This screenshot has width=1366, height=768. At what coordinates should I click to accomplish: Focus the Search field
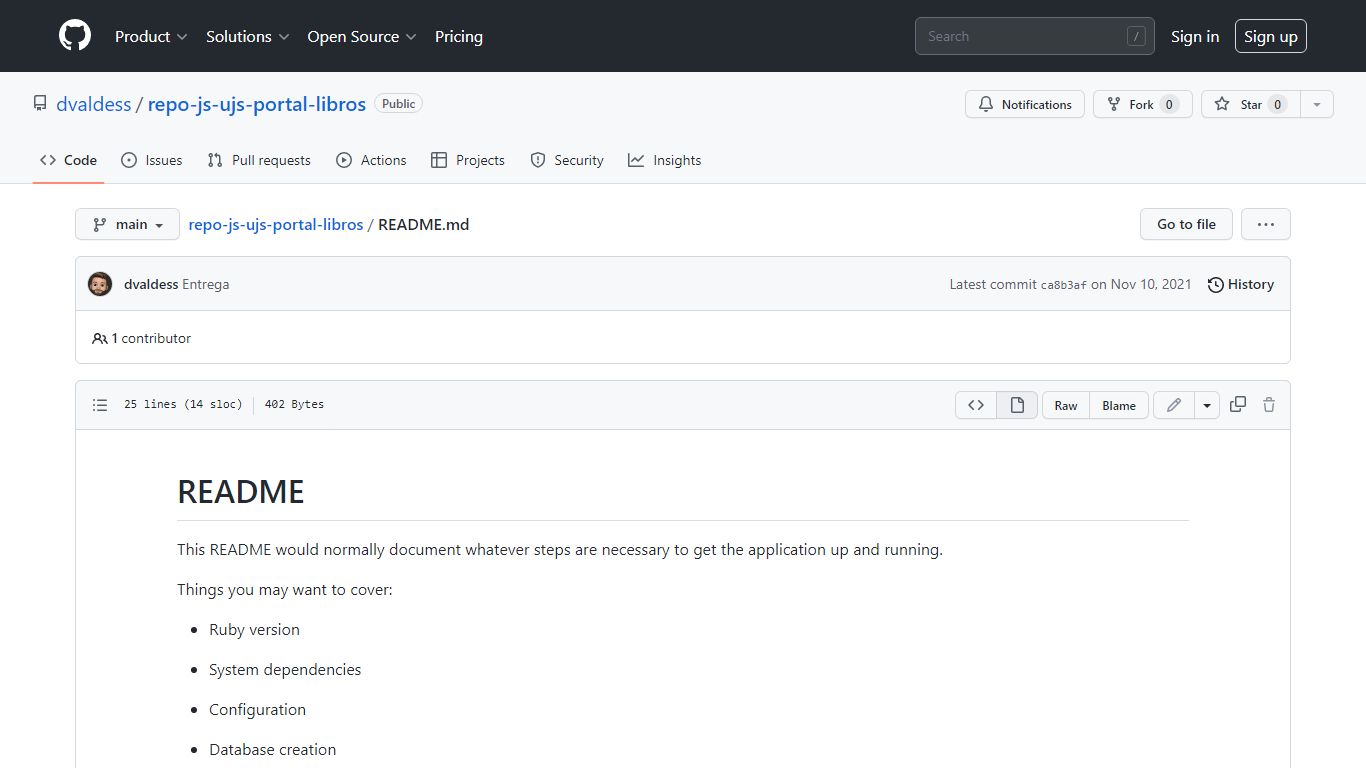[x=1035, y=36]
